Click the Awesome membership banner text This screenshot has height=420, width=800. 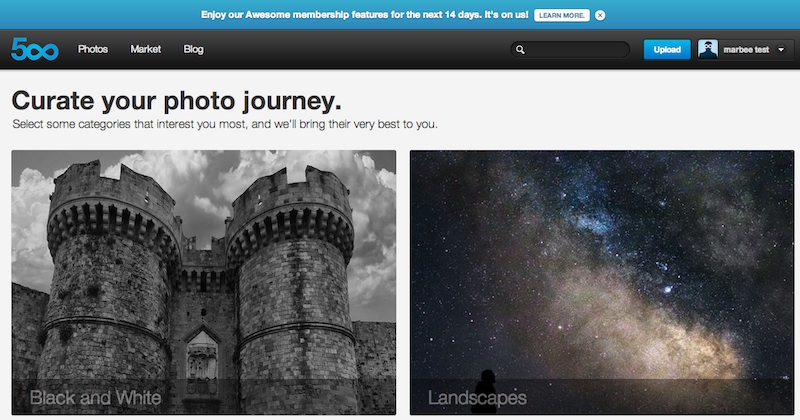(x=364, y=15)
